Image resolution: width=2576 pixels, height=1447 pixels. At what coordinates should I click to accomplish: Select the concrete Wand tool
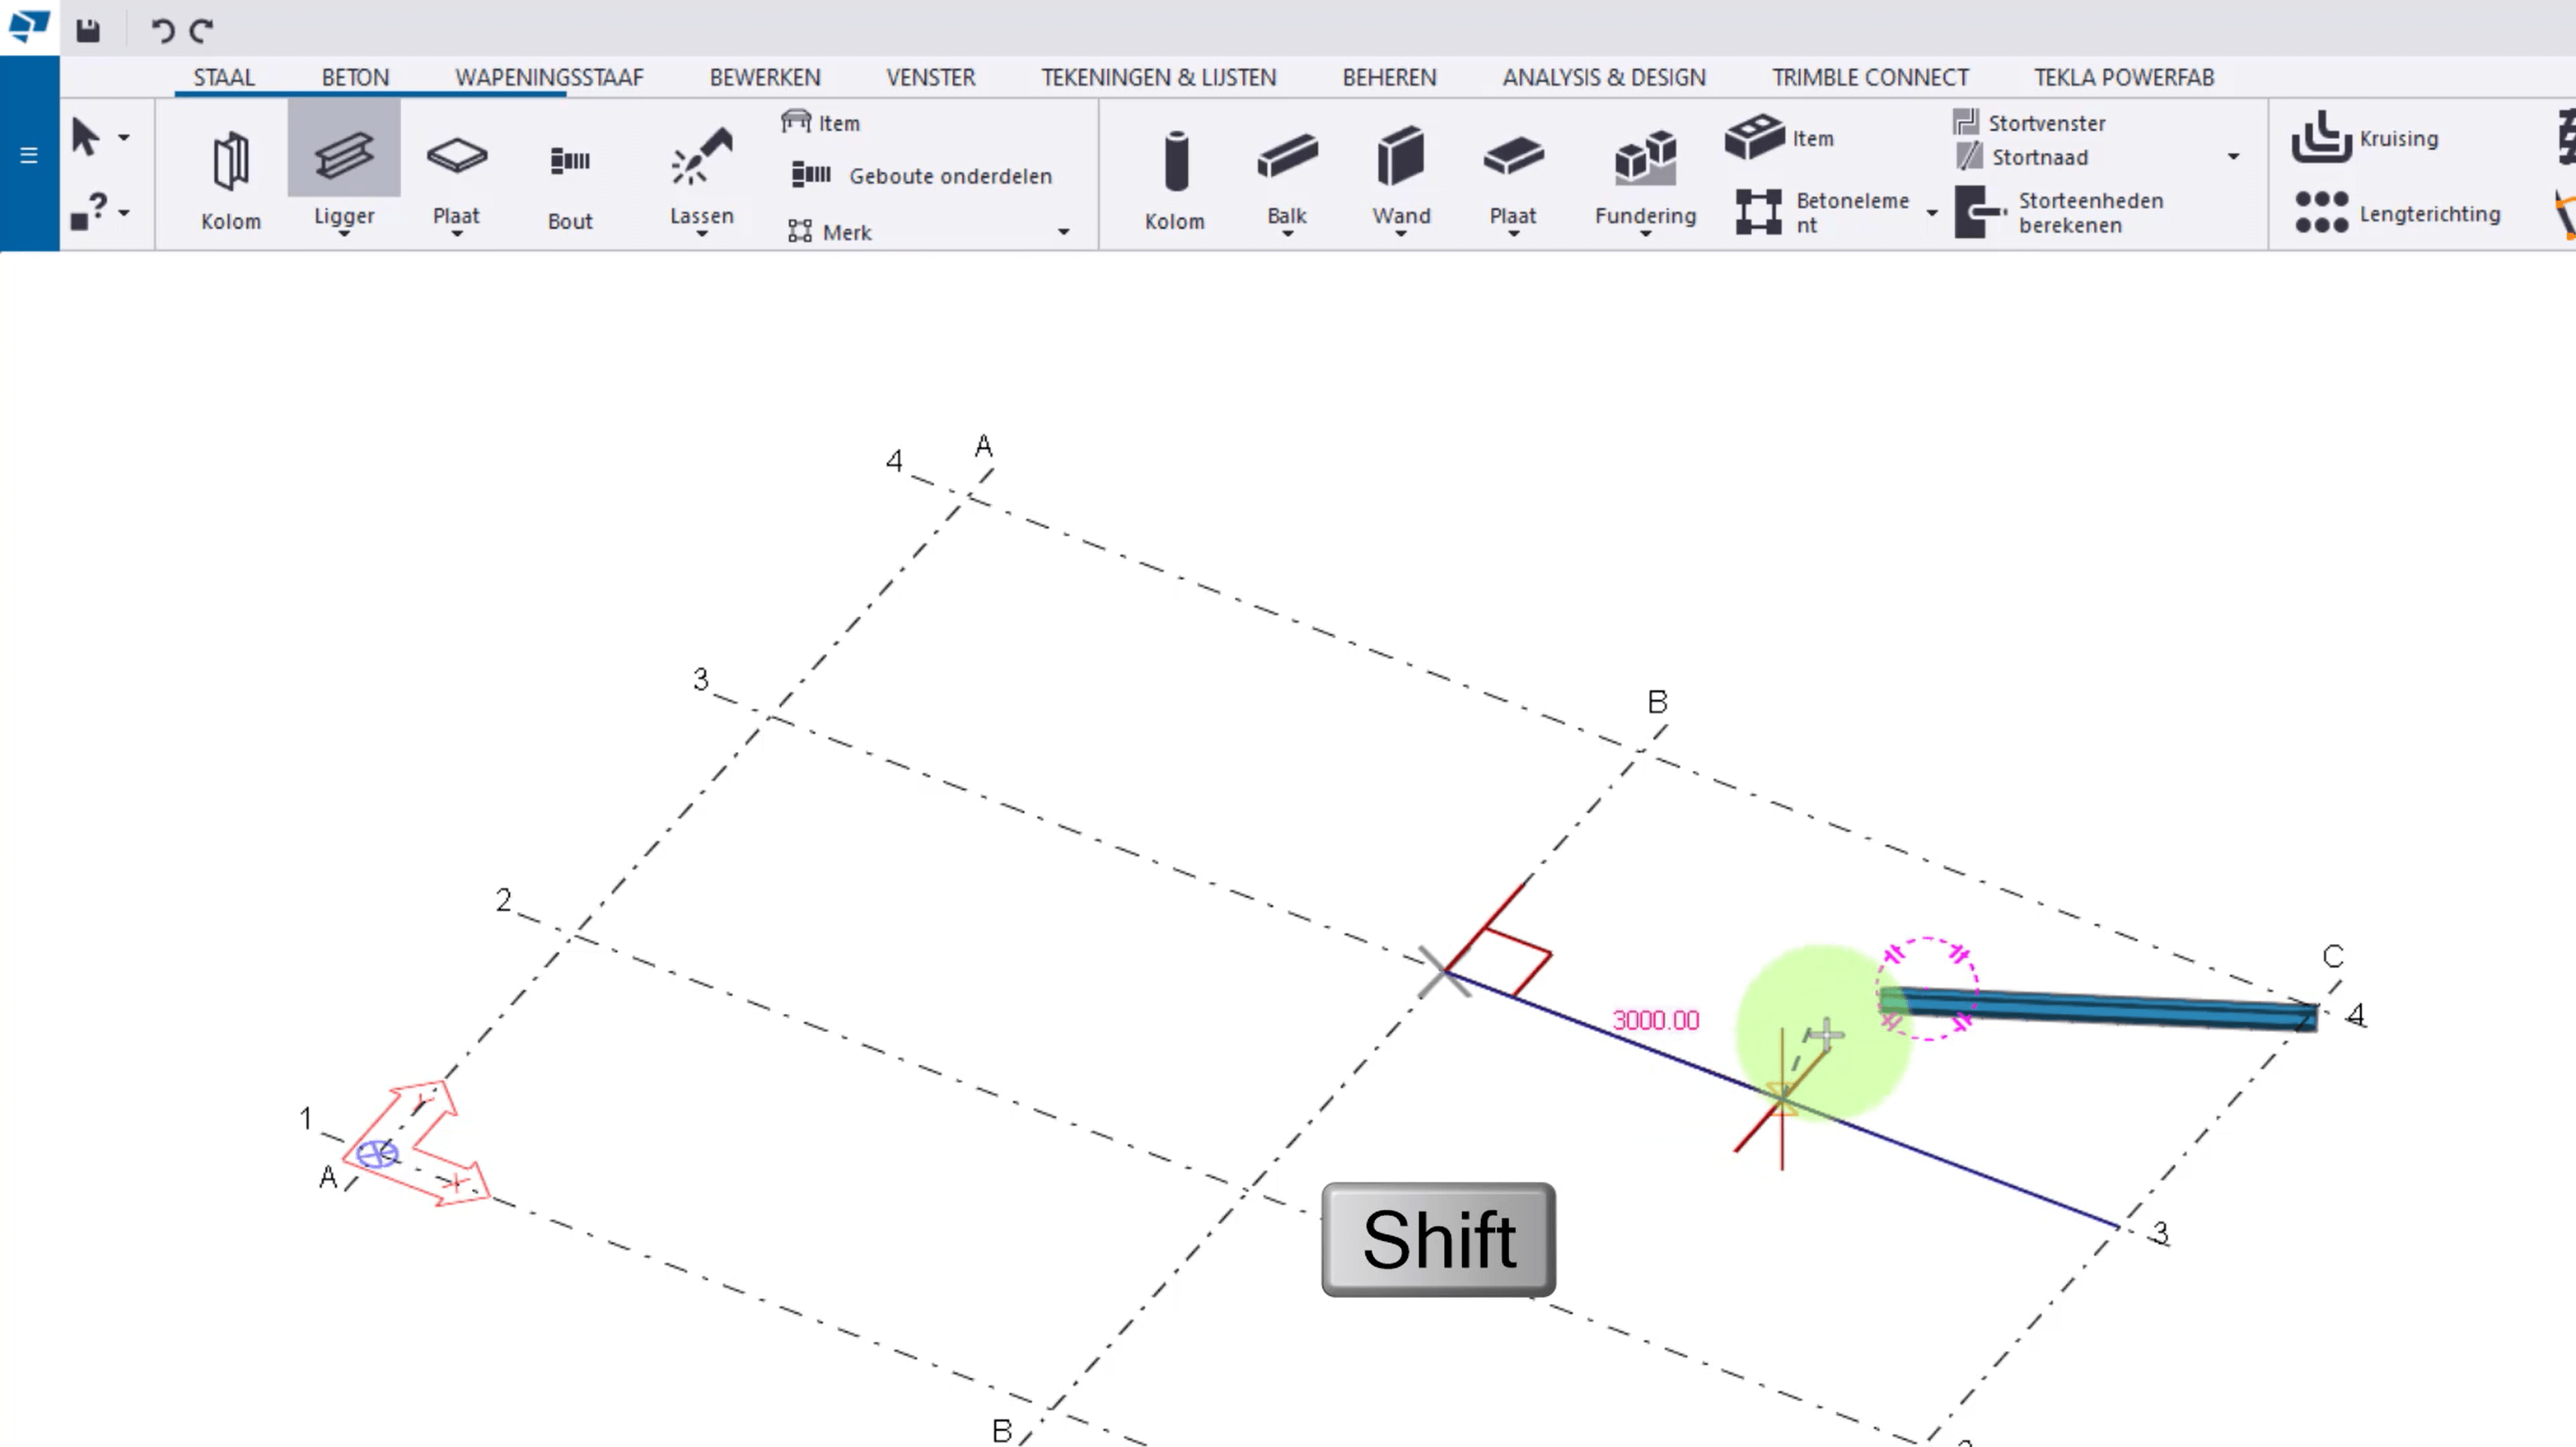pyautogui.click(x=1400, y=158)
